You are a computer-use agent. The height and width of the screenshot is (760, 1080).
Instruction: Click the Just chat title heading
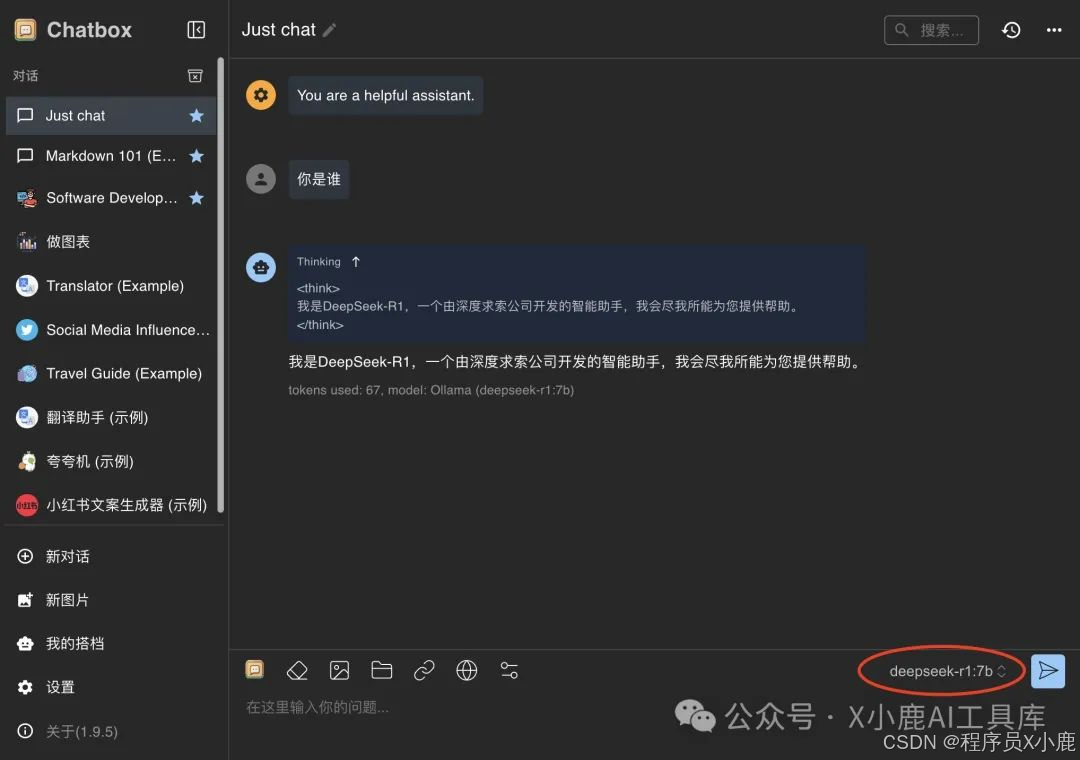click(278, 30)
